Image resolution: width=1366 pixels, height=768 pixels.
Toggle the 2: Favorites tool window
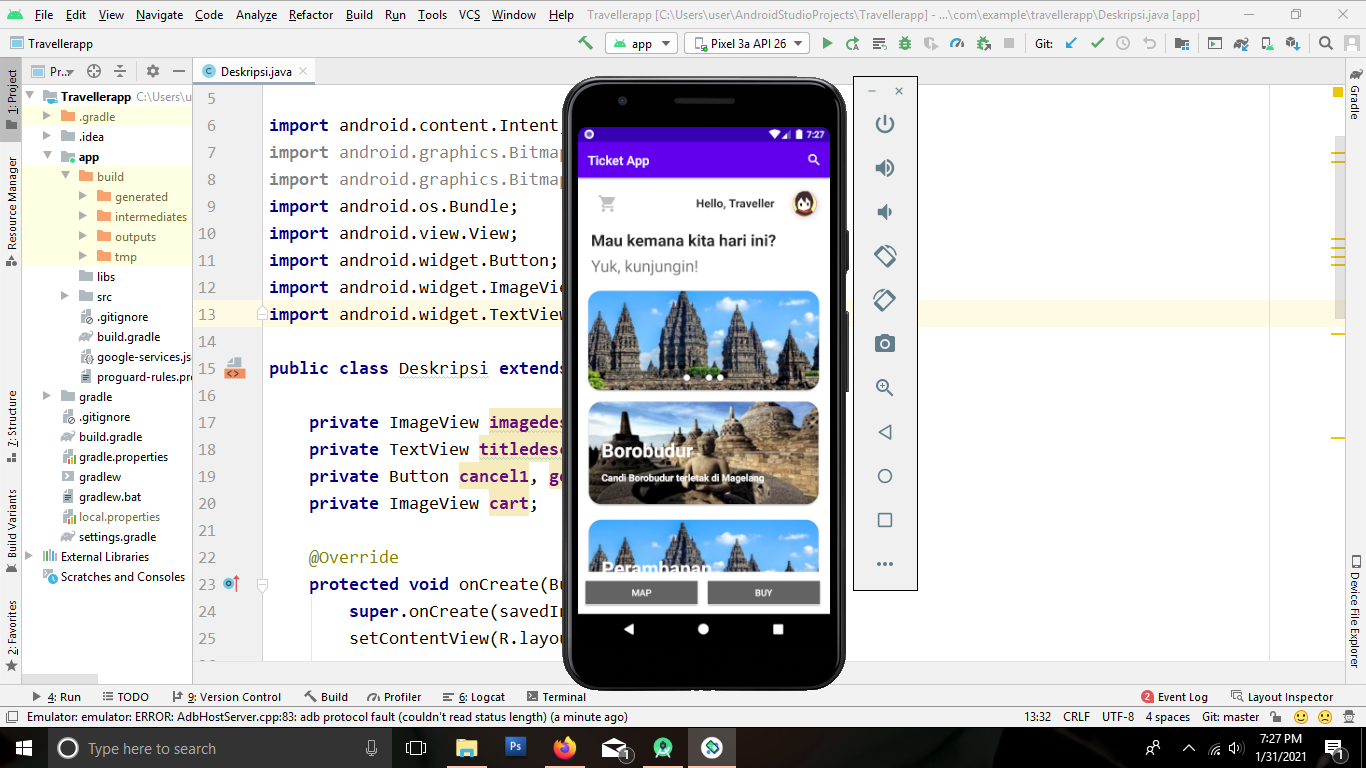point(11,634)
